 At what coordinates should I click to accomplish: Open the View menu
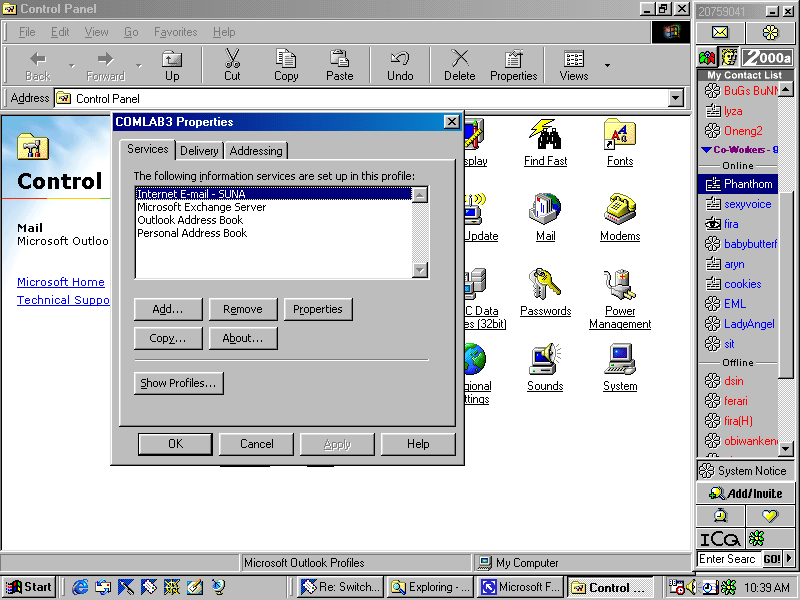tap(96, 32)
